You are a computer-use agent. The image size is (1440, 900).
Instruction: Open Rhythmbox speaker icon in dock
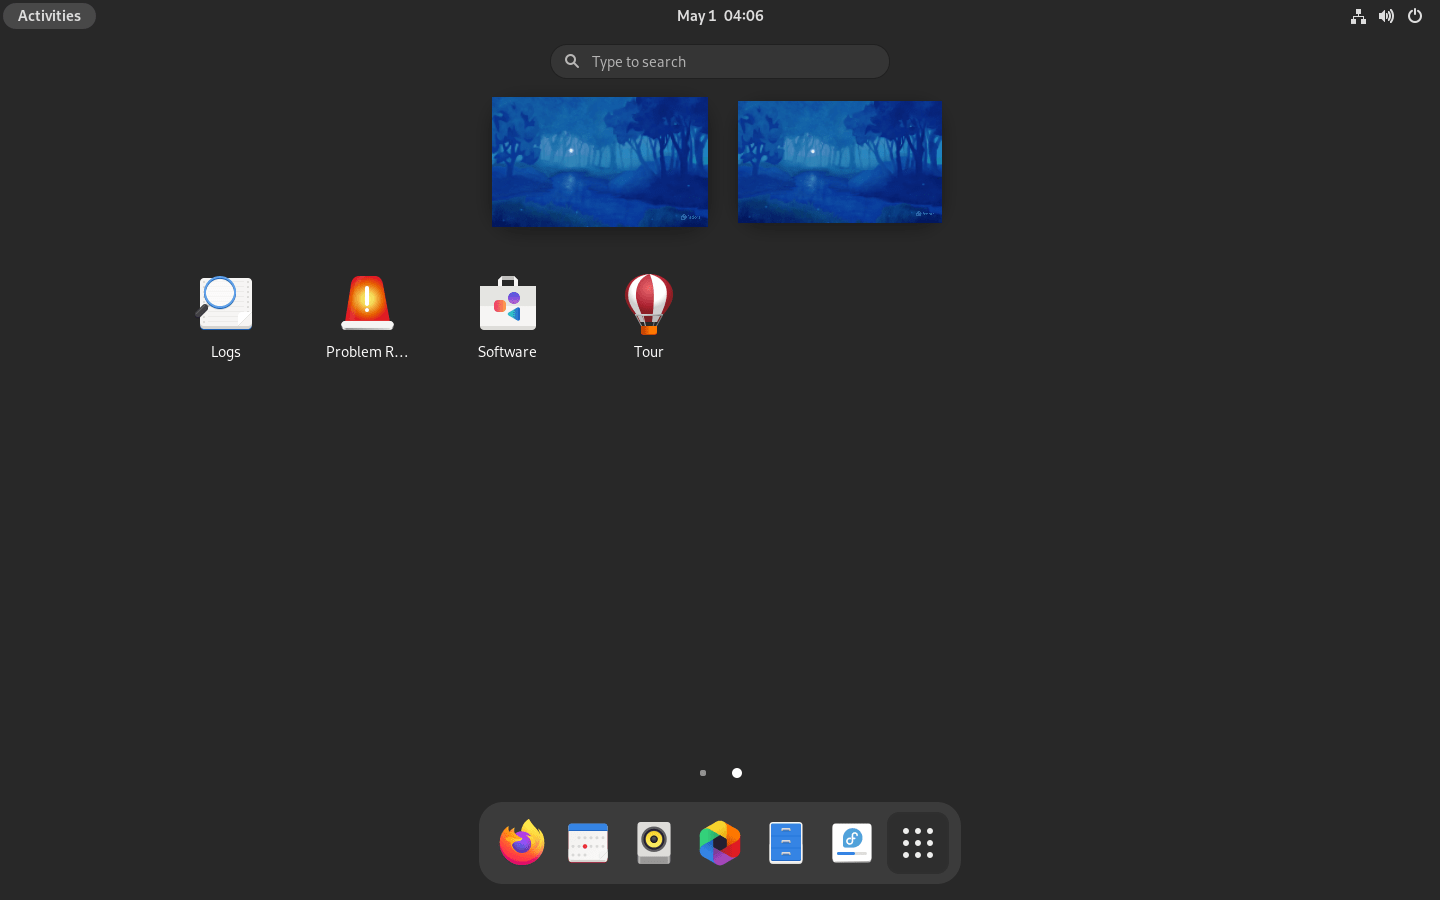tap(654, 843)
